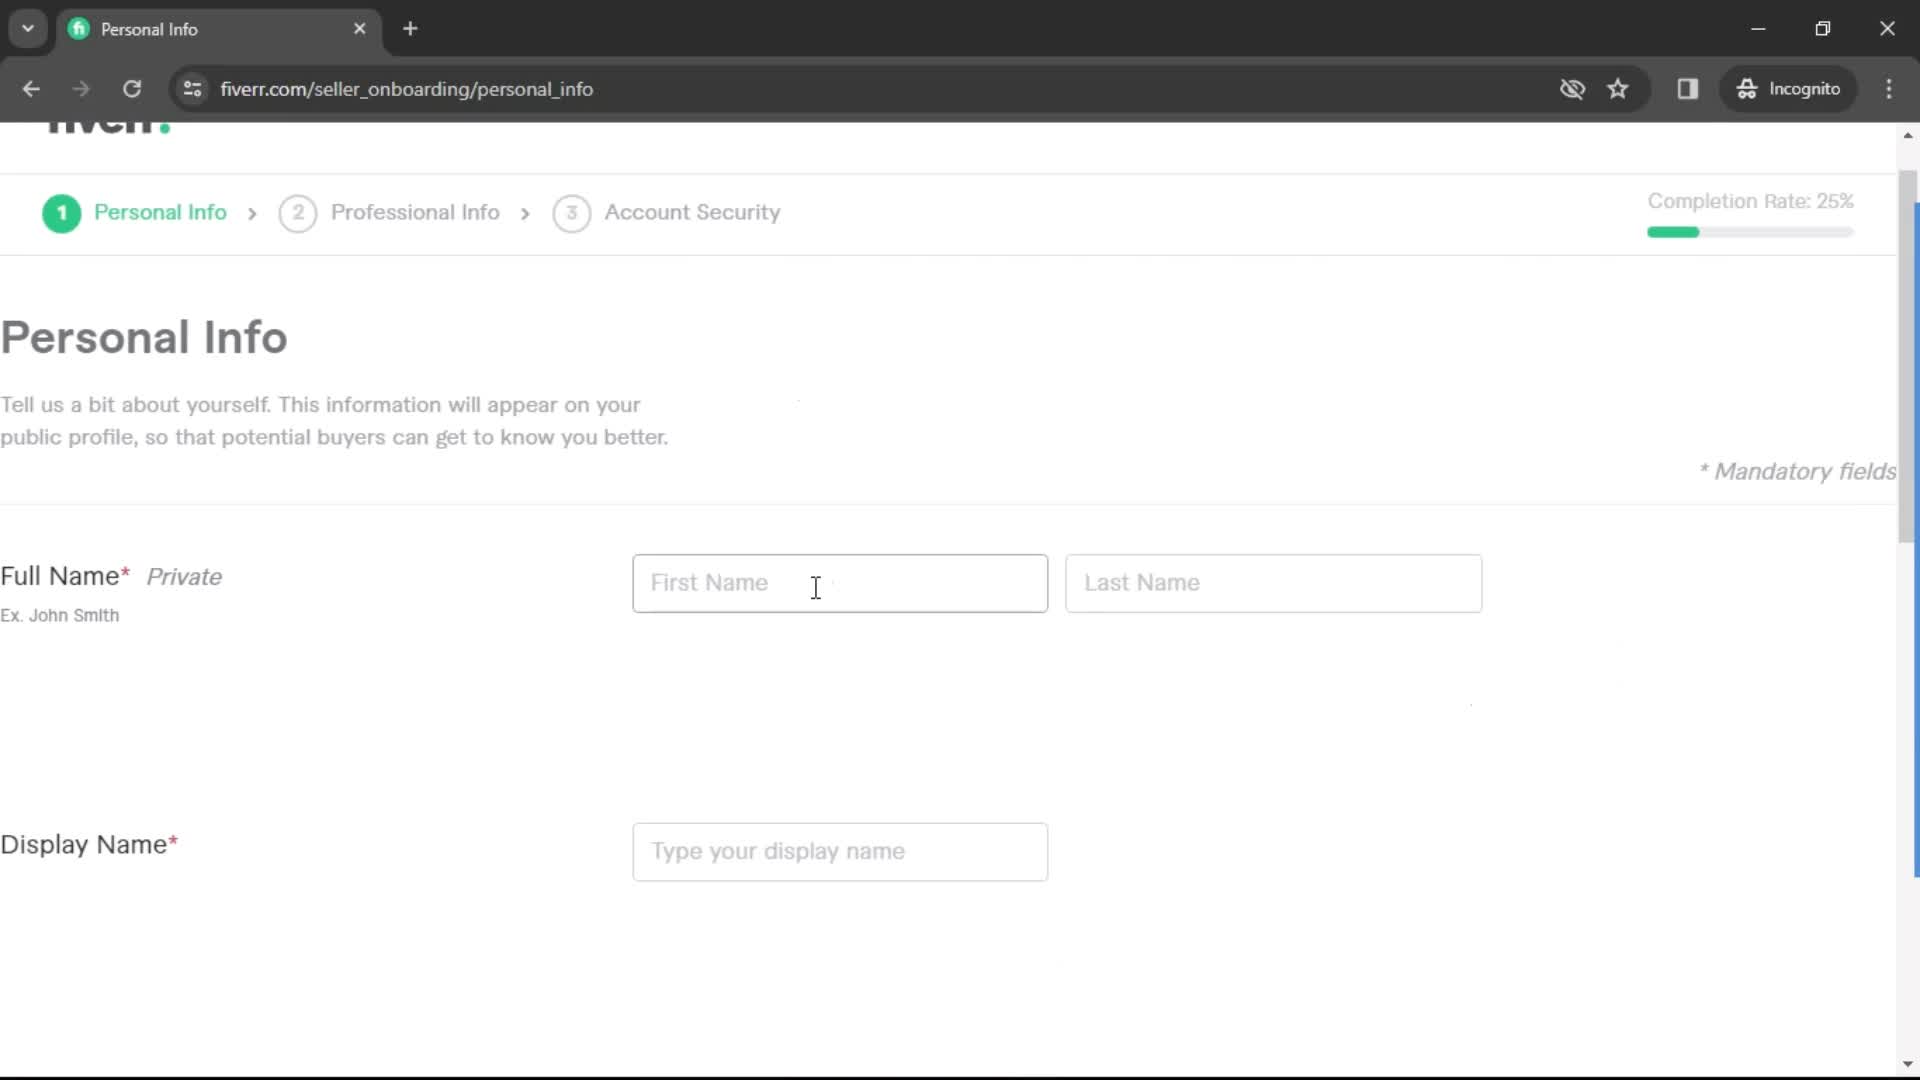Image resolution: width=1920 pixels, height=1080 pixels.
Task: Click the First Name input field
Action: tap(840, 583)
